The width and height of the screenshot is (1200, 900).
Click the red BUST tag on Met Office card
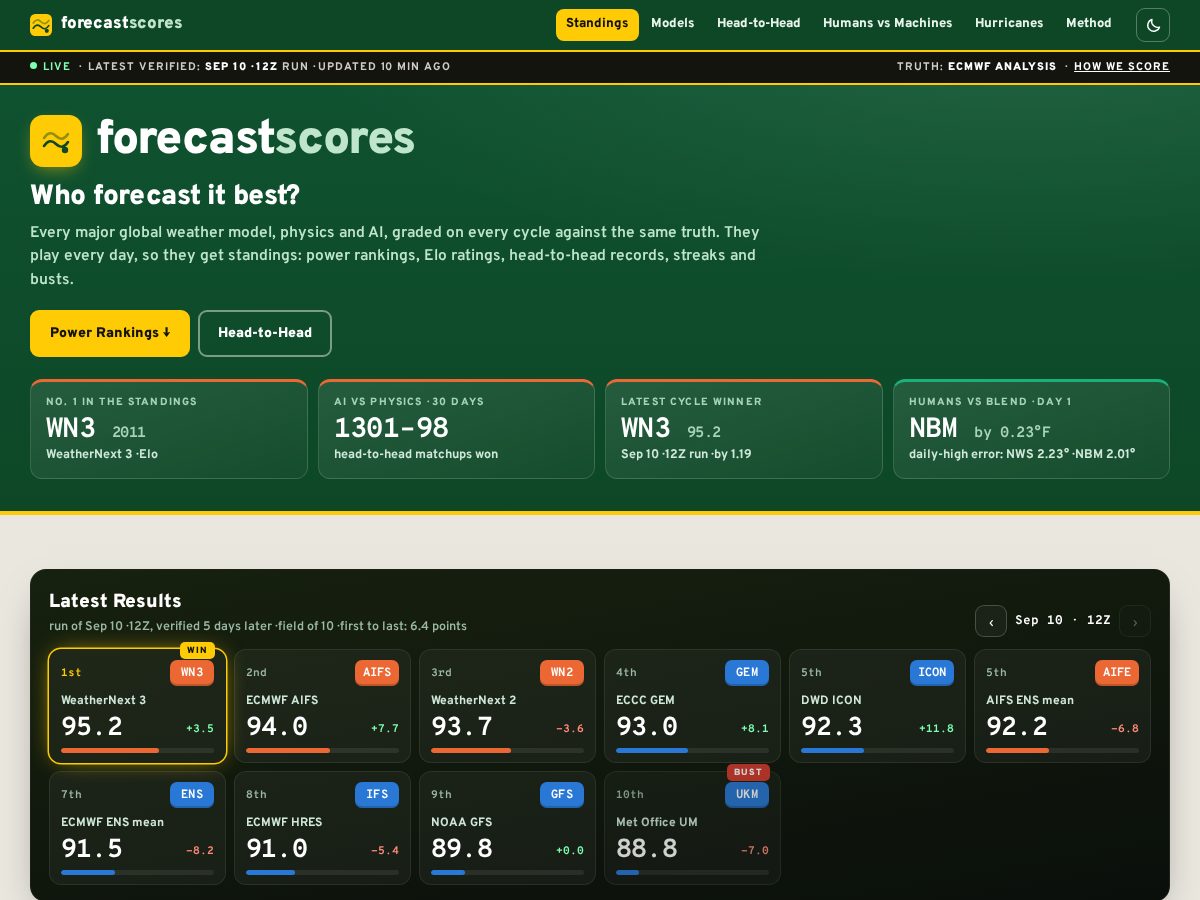click(748, 772)
